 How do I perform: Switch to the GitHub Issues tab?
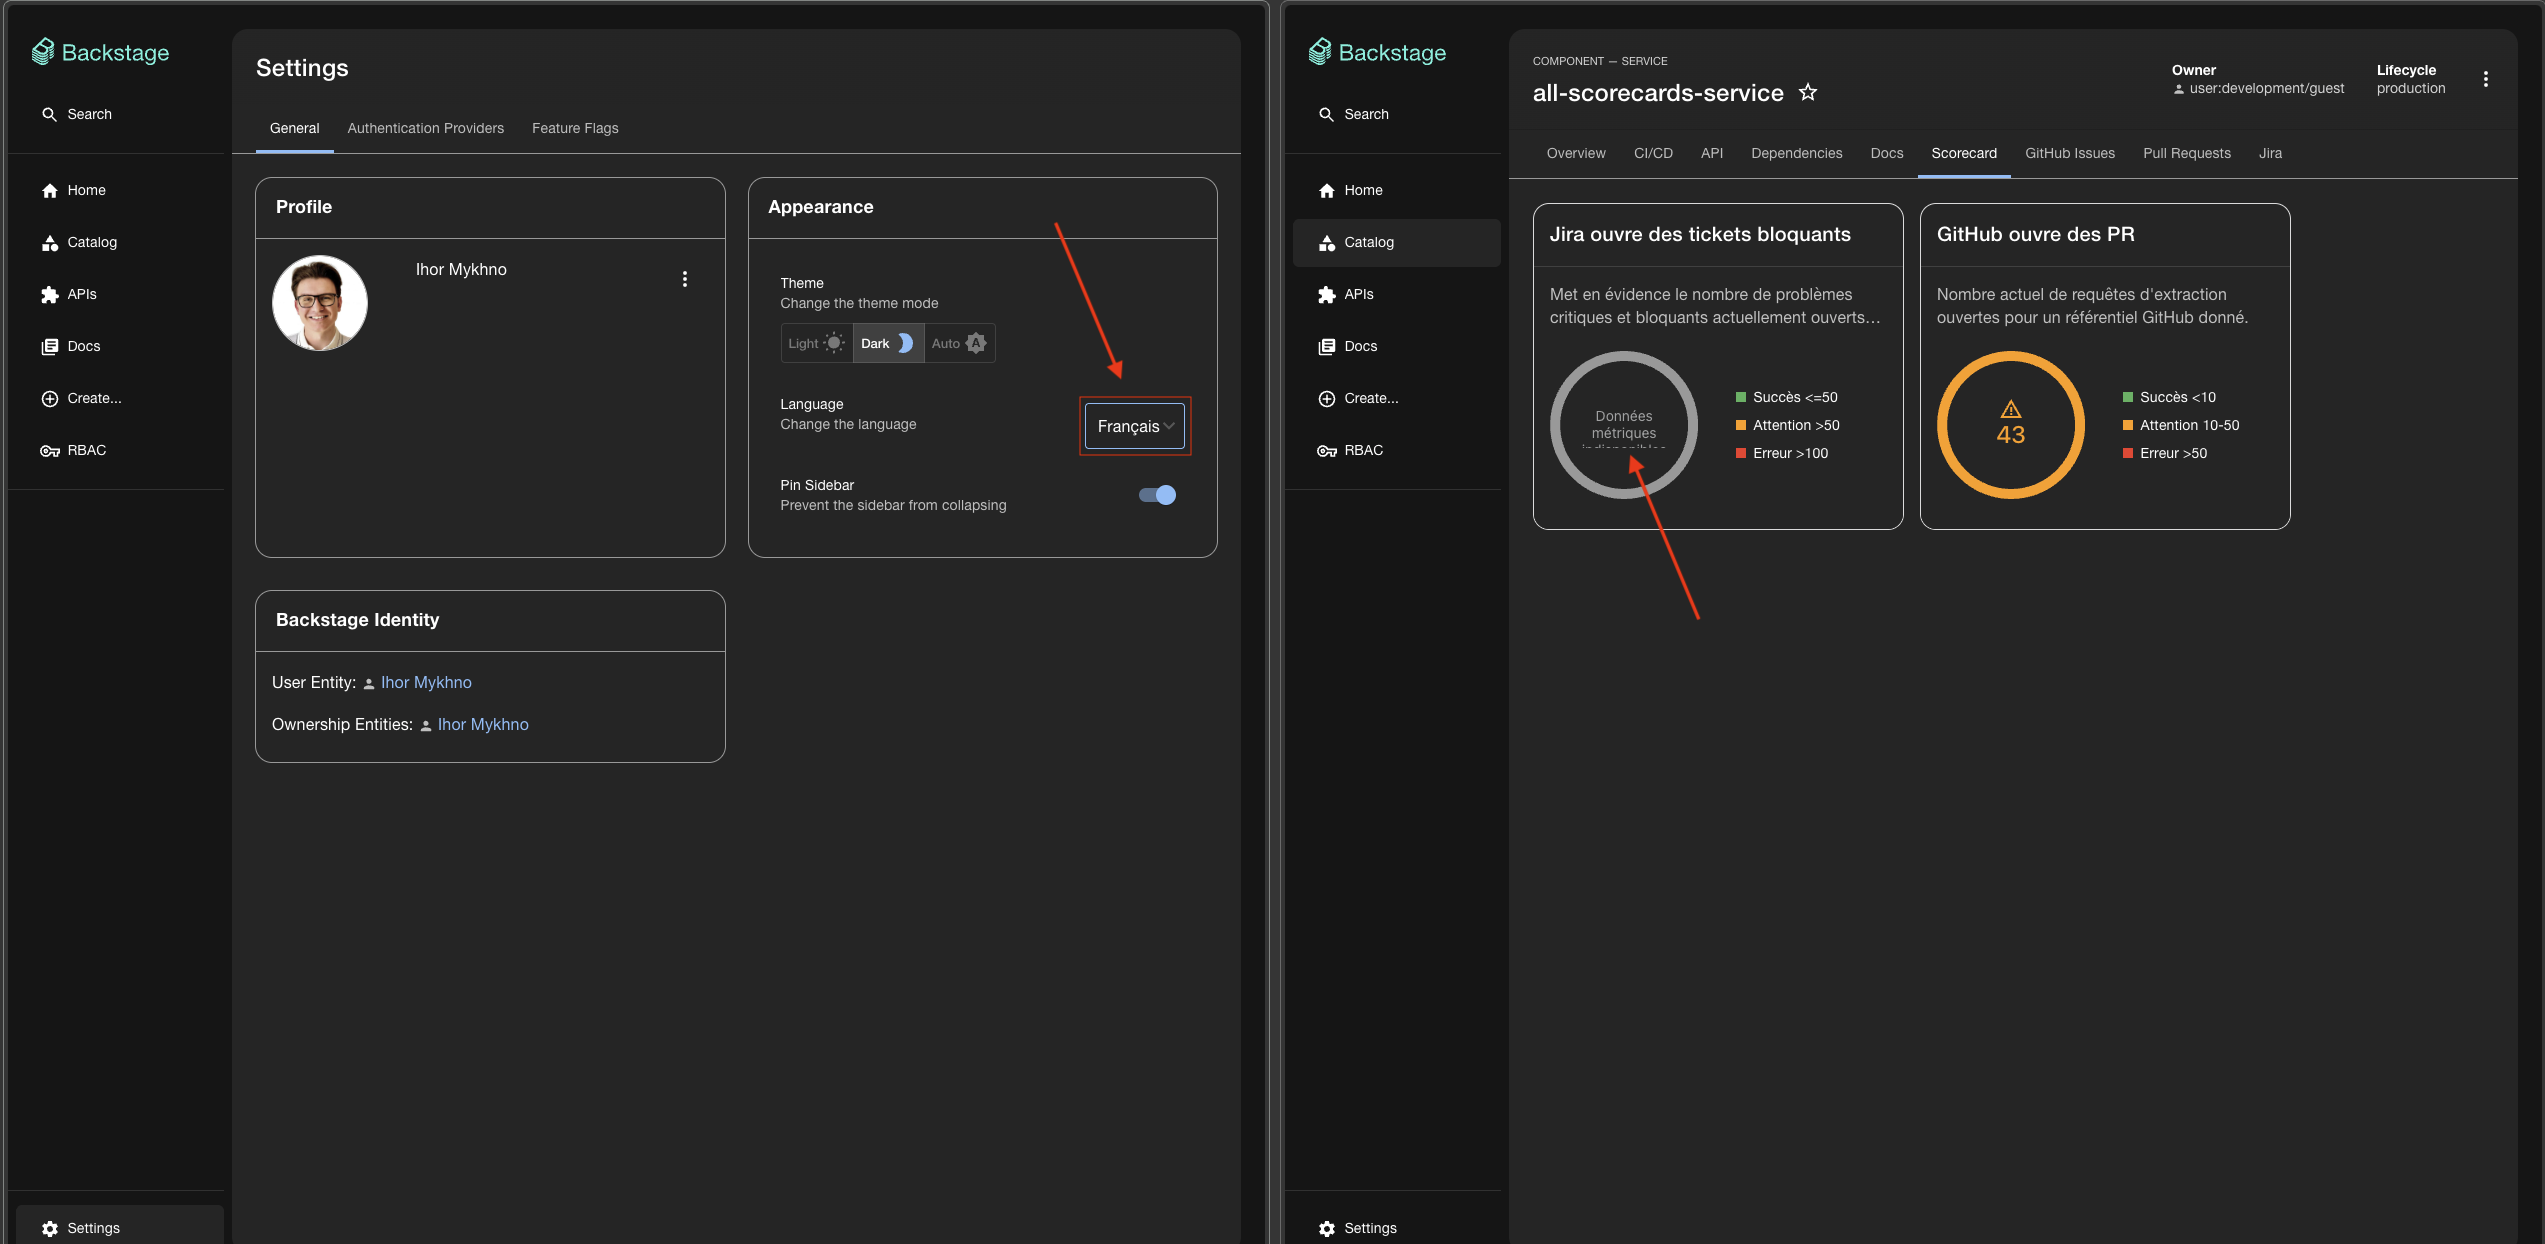pyautogui.click(x=2069, y=153)
